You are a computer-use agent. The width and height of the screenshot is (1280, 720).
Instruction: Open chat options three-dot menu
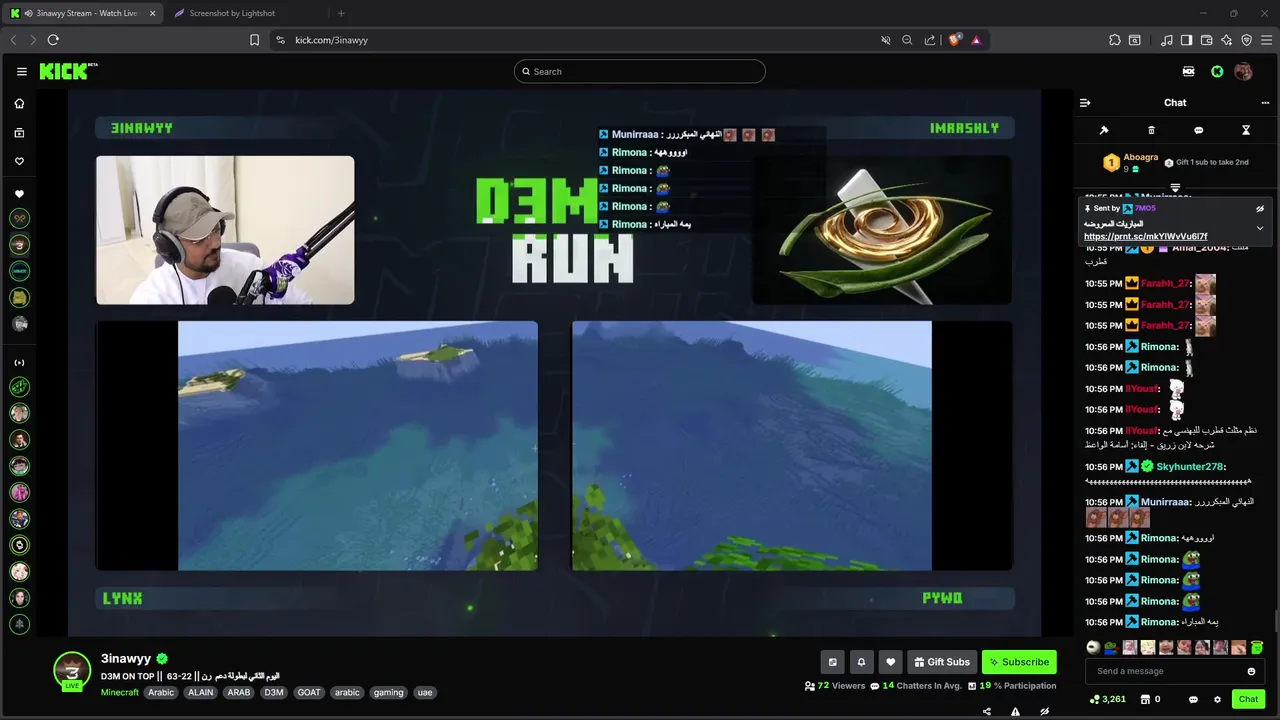(1265, 103)
